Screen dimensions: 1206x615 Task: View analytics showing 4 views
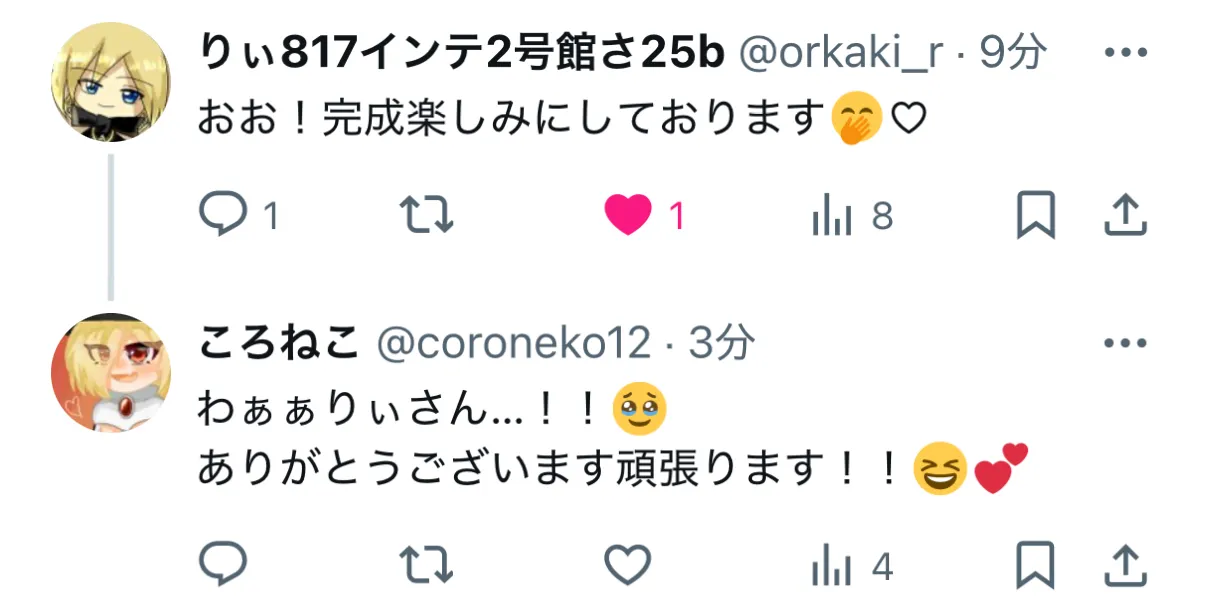point(852,568)
